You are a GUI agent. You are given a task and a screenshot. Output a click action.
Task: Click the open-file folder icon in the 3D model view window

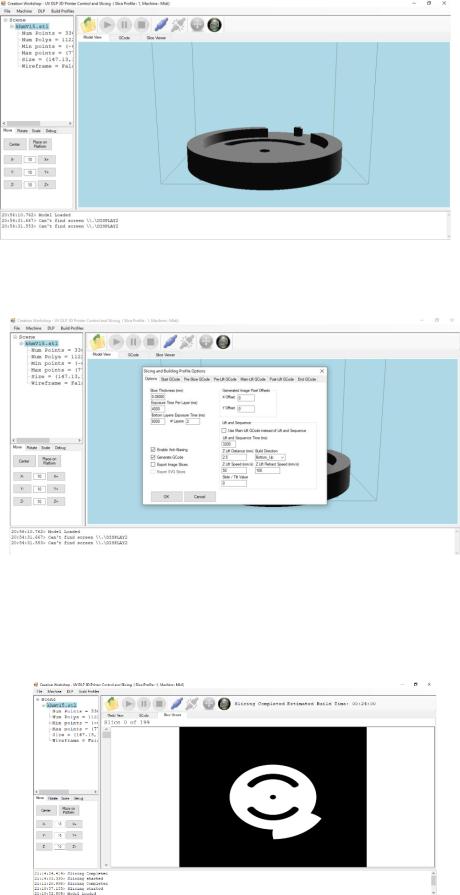pos(88,25)
